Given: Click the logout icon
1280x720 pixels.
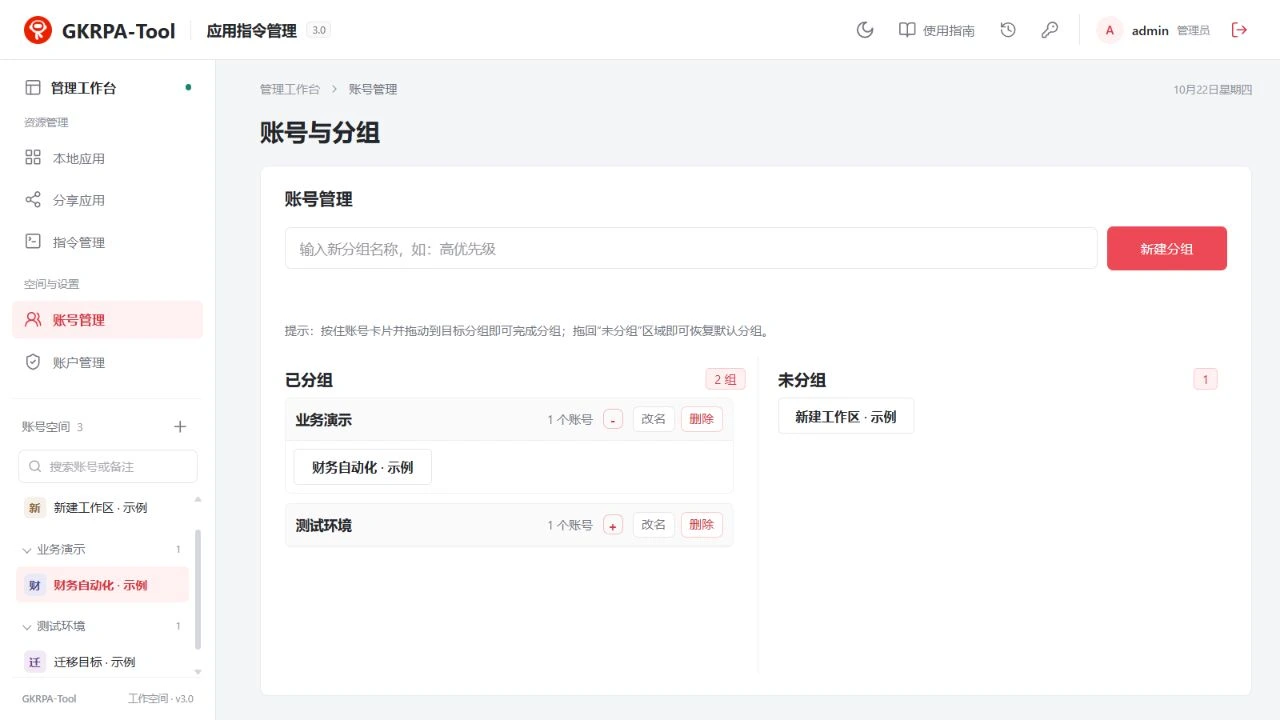Looking at the screenshot, I should coord(1240,30).
